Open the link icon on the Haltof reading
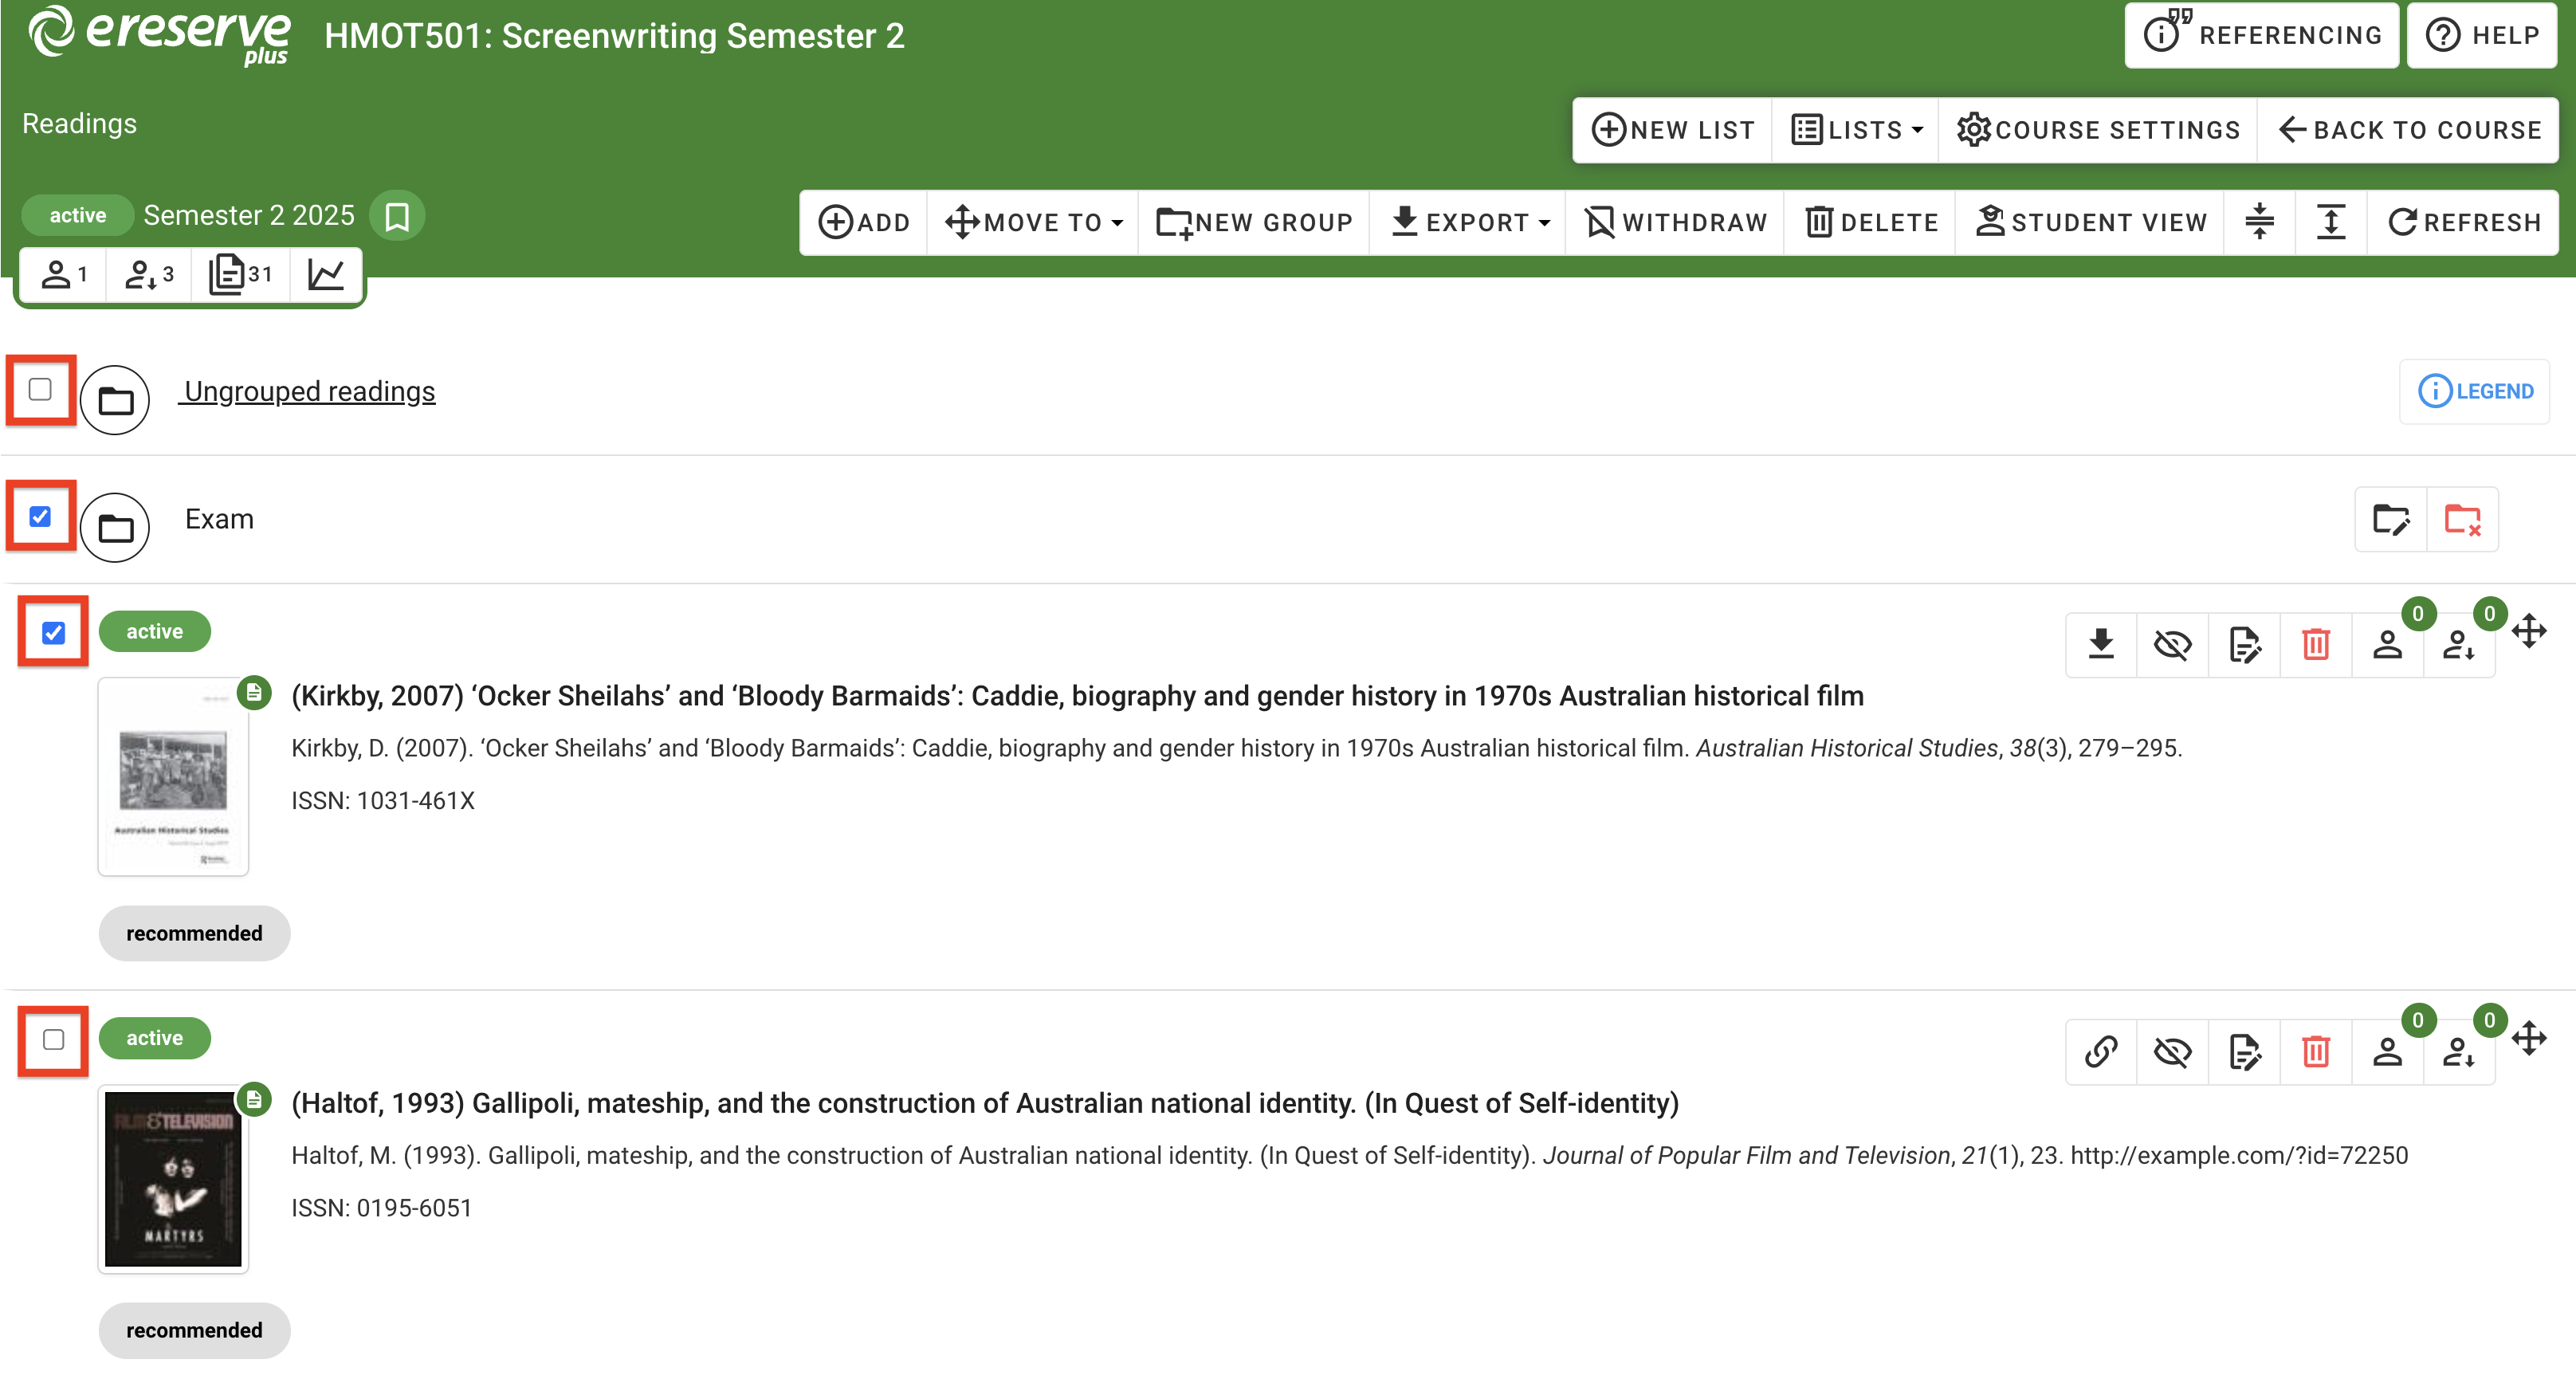 2101,1051
